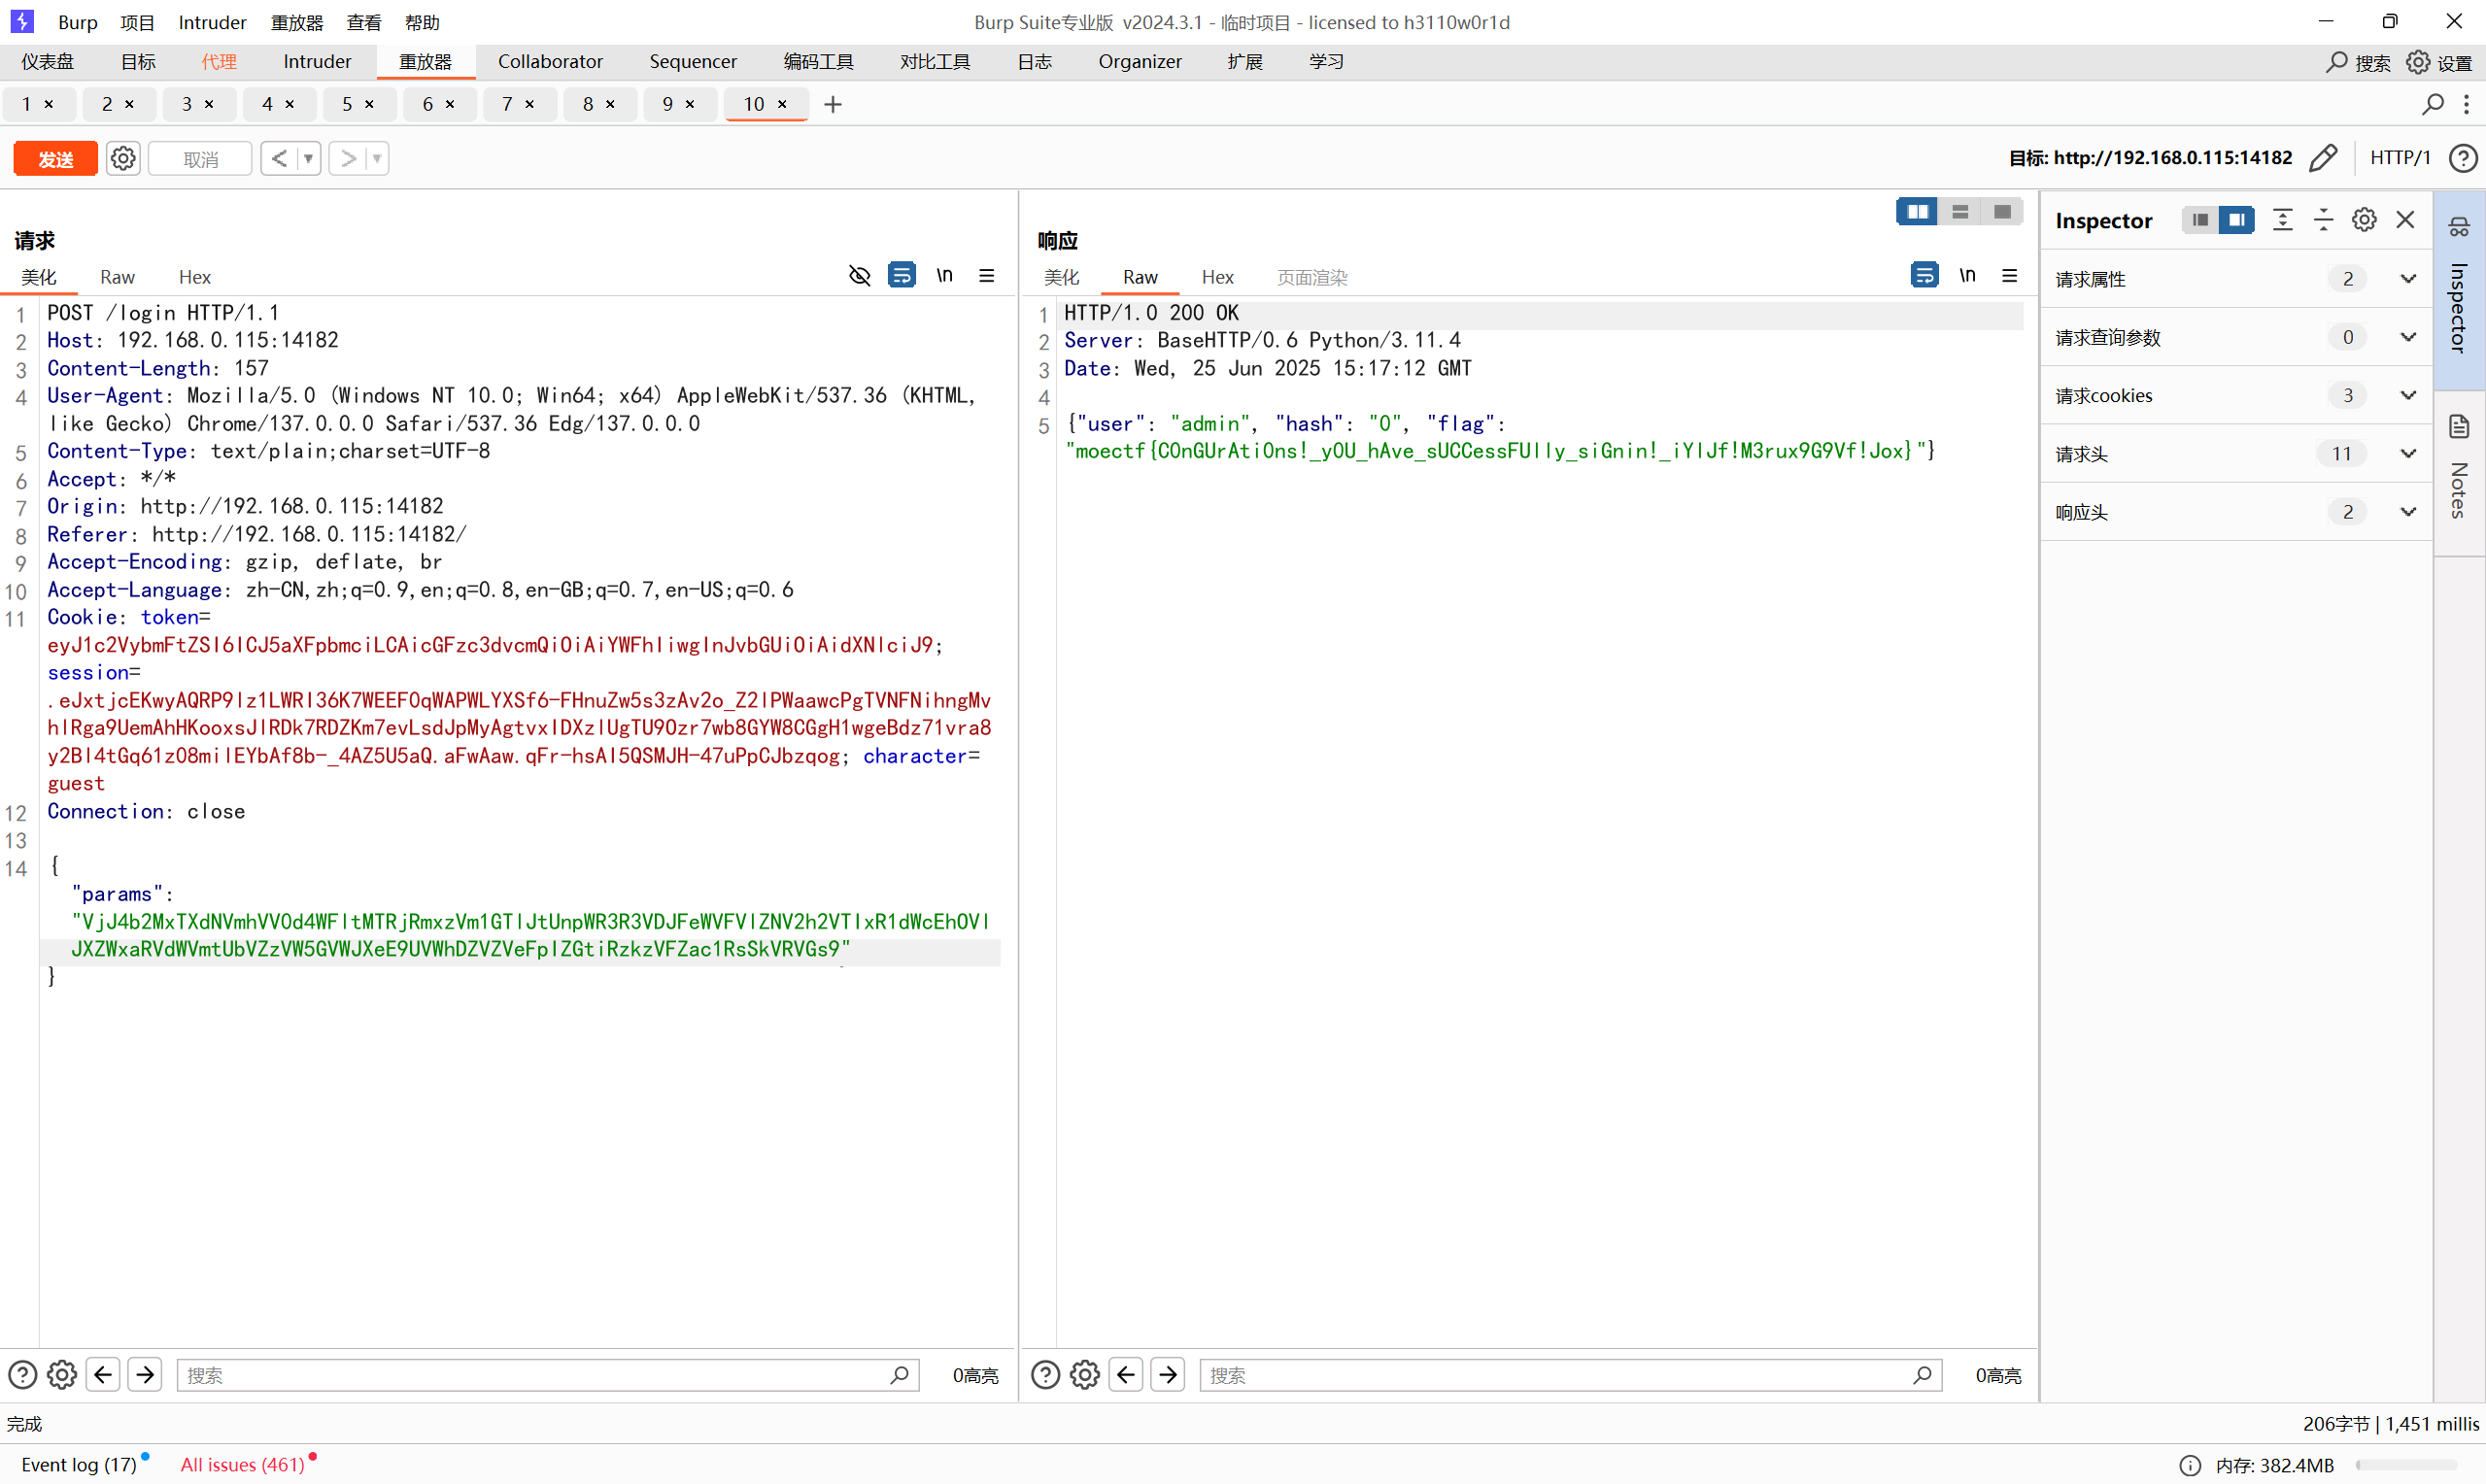Jump to previous request search match
The image size is (2486, 1484).
click(x=103, y=1375)
